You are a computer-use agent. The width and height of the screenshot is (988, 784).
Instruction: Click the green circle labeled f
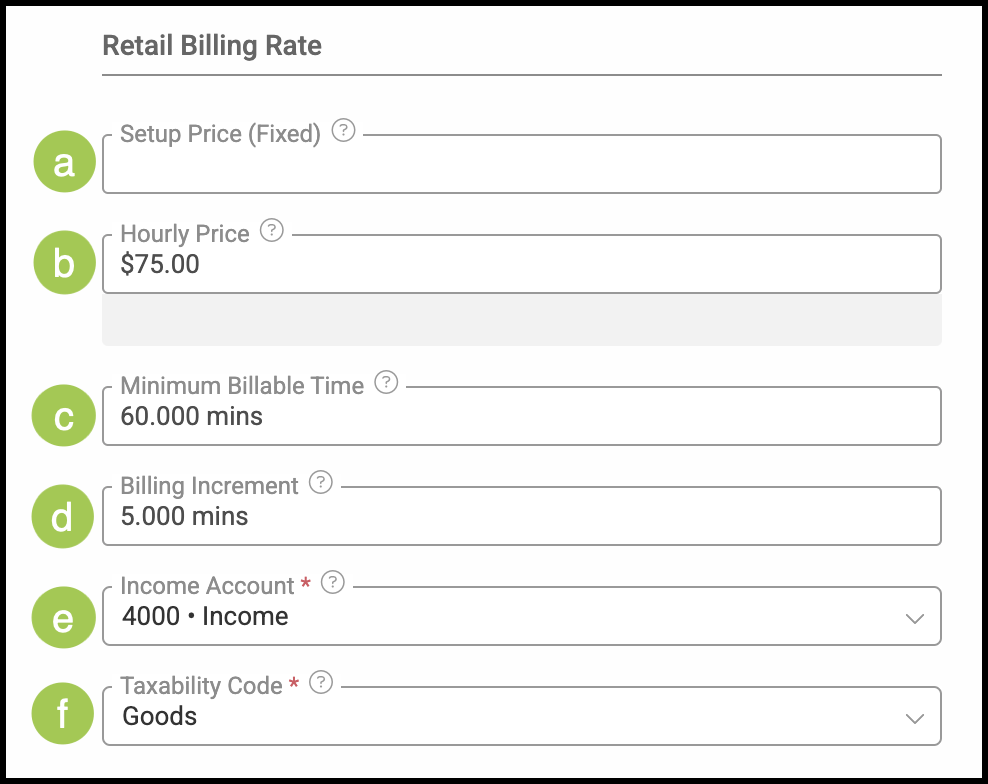(x=64, y=716)
